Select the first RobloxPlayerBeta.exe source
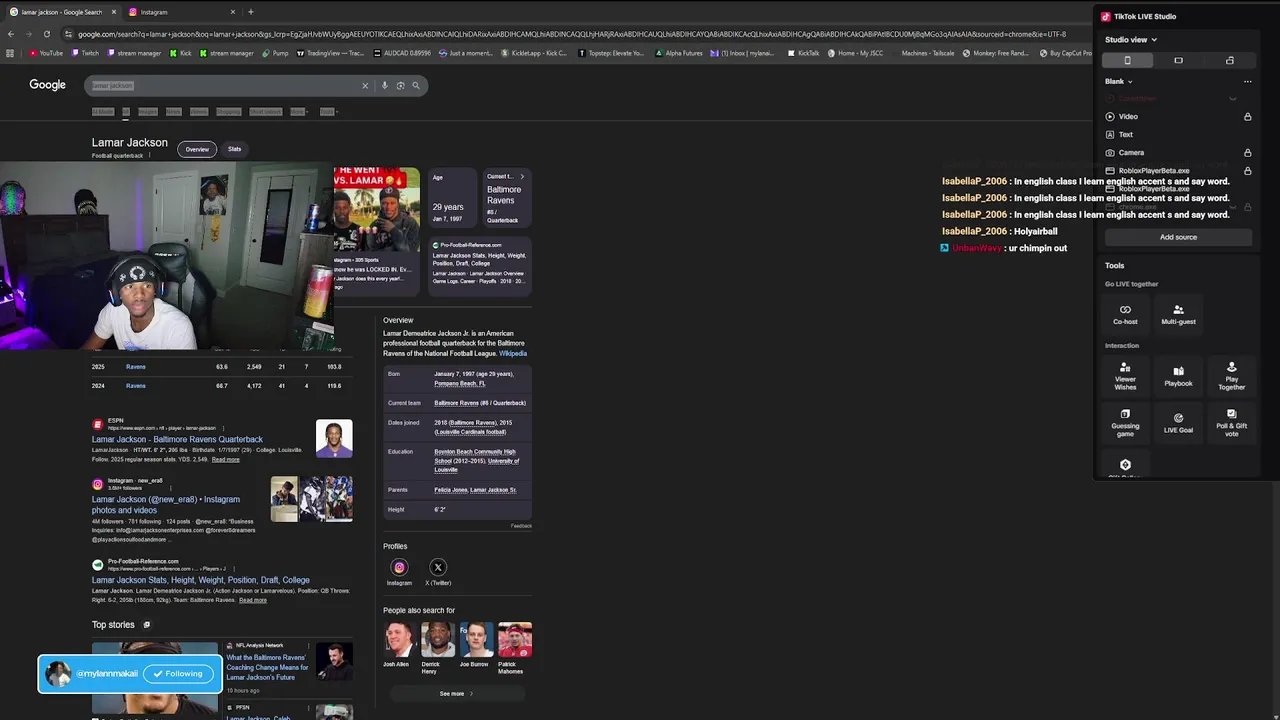1280x720 pixels. click(x=1178, y=171)
